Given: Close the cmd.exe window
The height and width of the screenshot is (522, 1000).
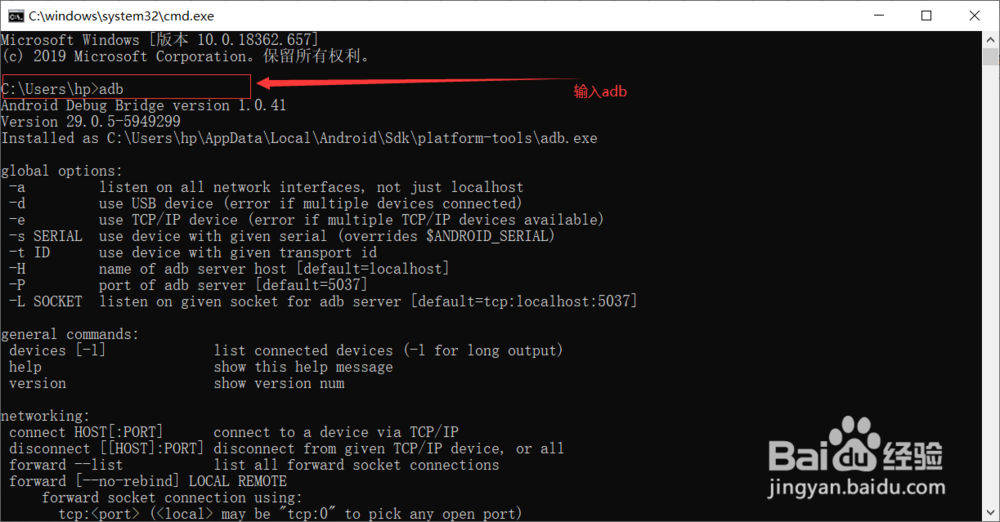Looking at the screenshot, I should pyautogui.click(x=974, y=16).
